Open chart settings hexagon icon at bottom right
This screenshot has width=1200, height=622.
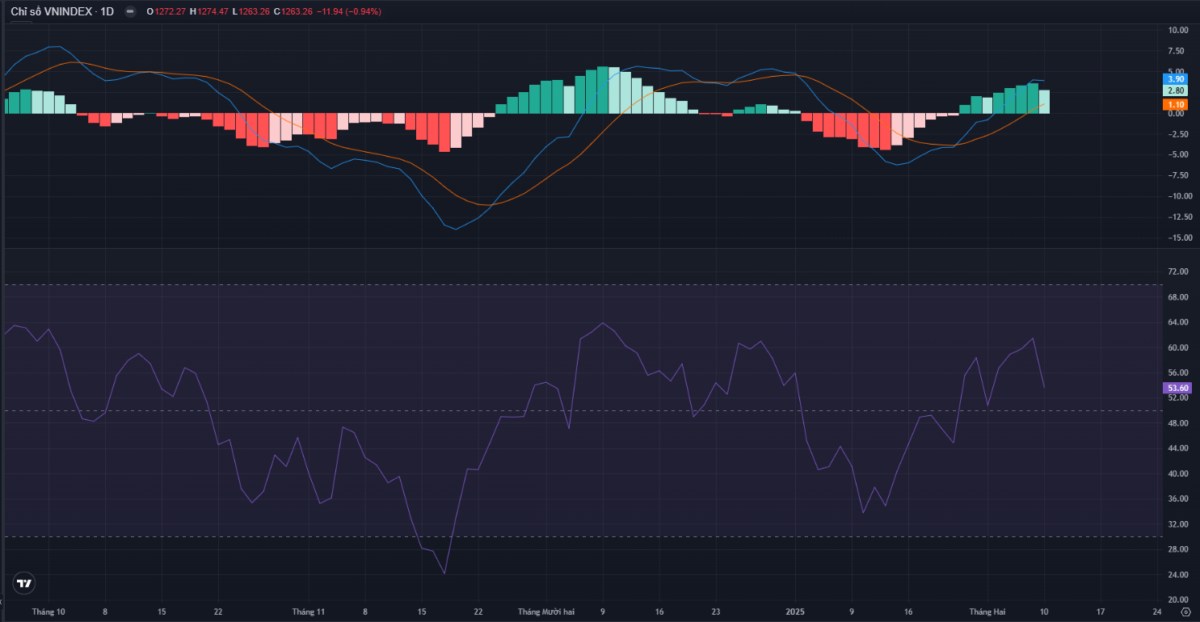[1185, 610]
